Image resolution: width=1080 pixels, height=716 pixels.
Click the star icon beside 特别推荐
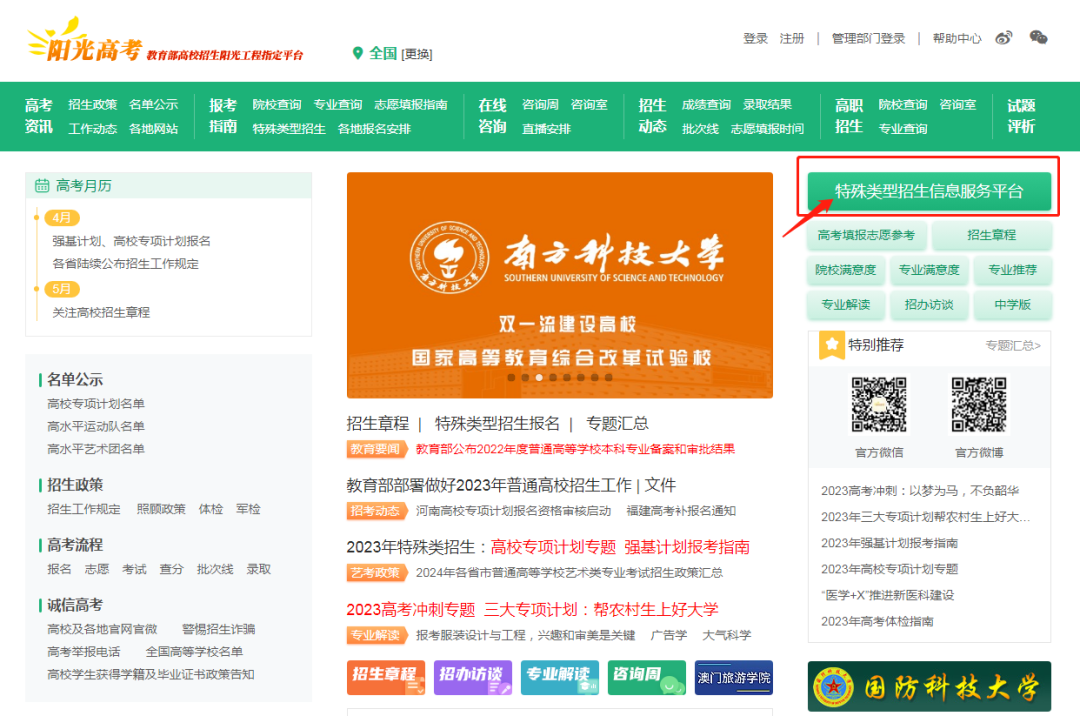pos(831,344)
